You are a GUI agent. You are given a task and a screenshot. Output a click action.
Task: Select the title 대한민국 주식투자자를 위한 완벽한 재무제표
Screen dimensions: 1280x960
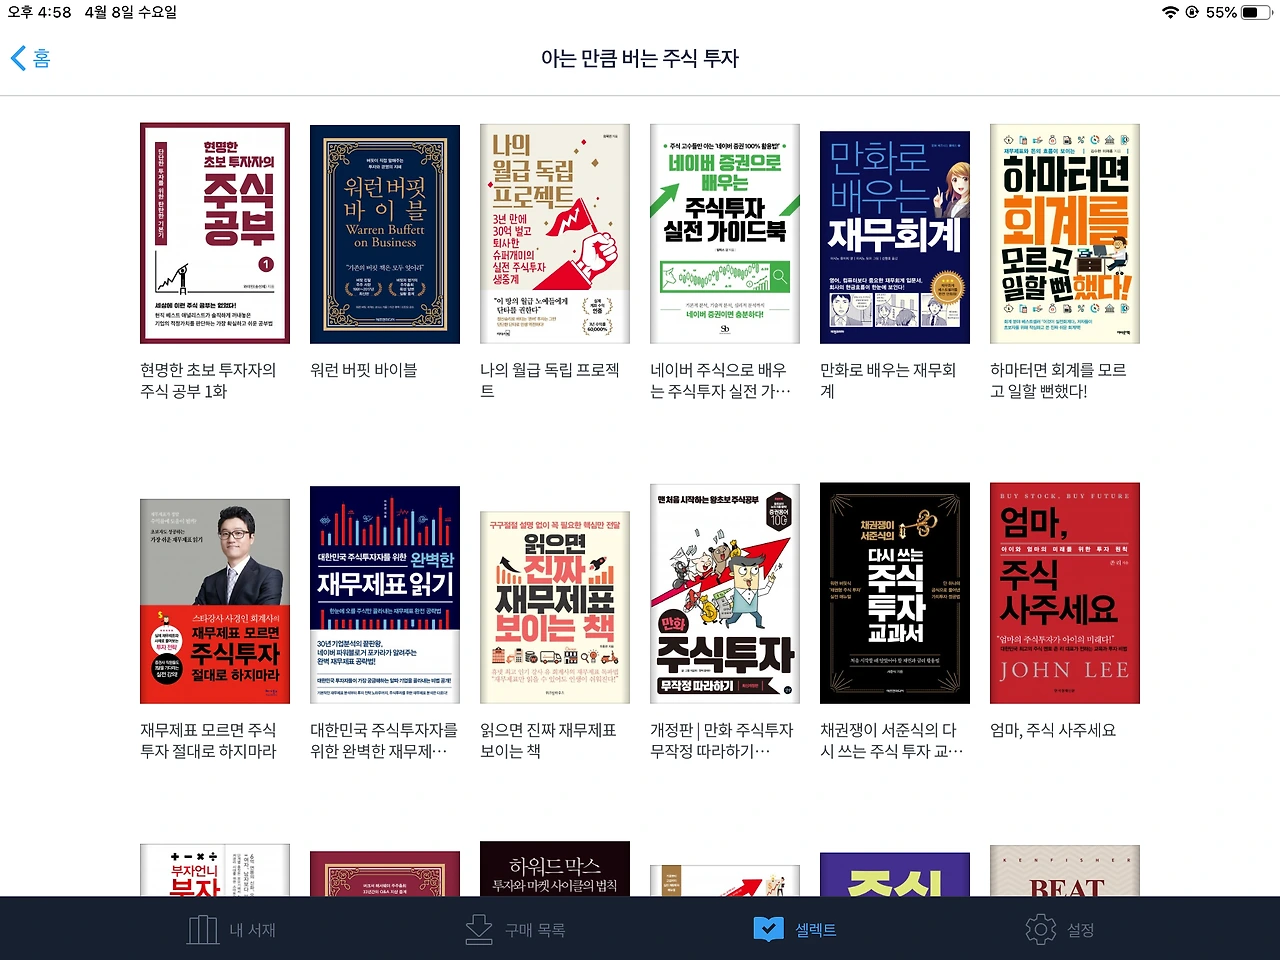click(x=384, y=741)
